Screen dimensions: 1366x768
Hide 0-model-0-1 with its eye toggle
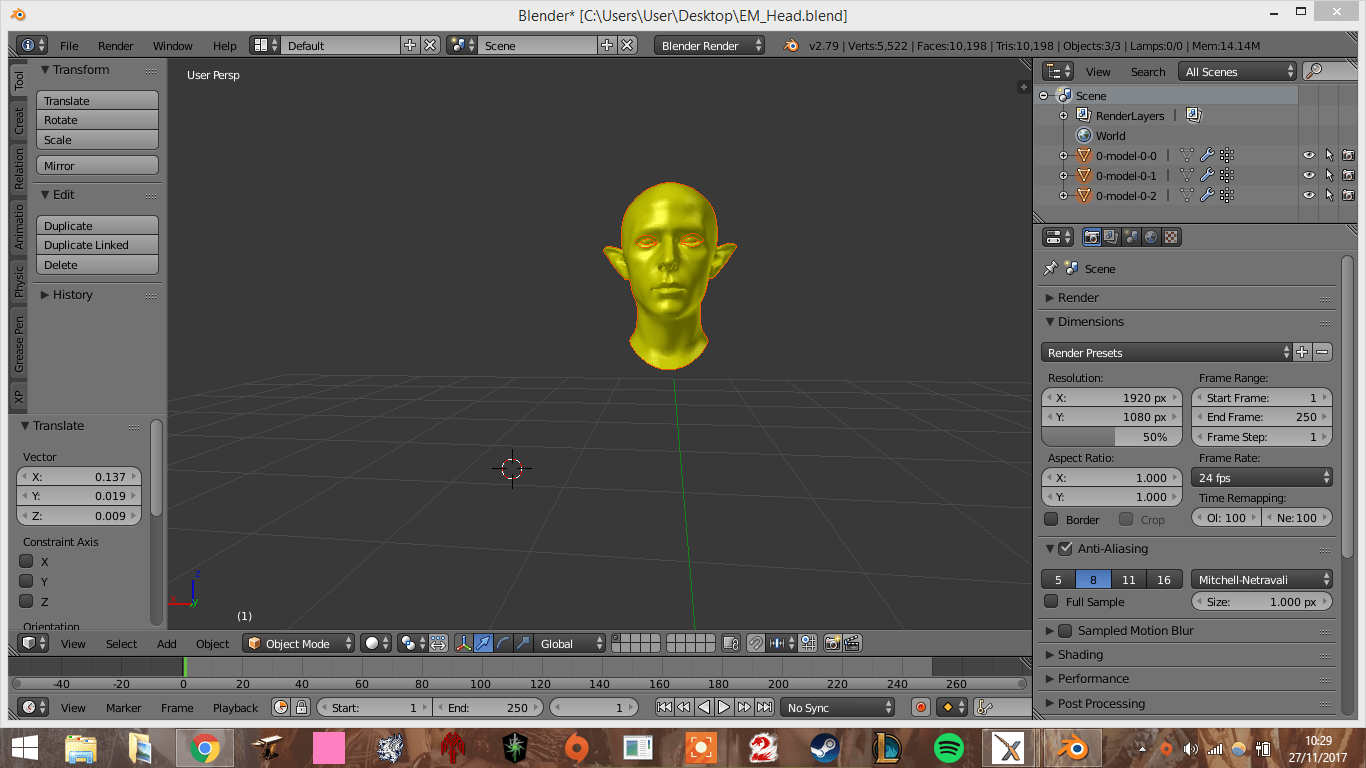point(1308,174)
